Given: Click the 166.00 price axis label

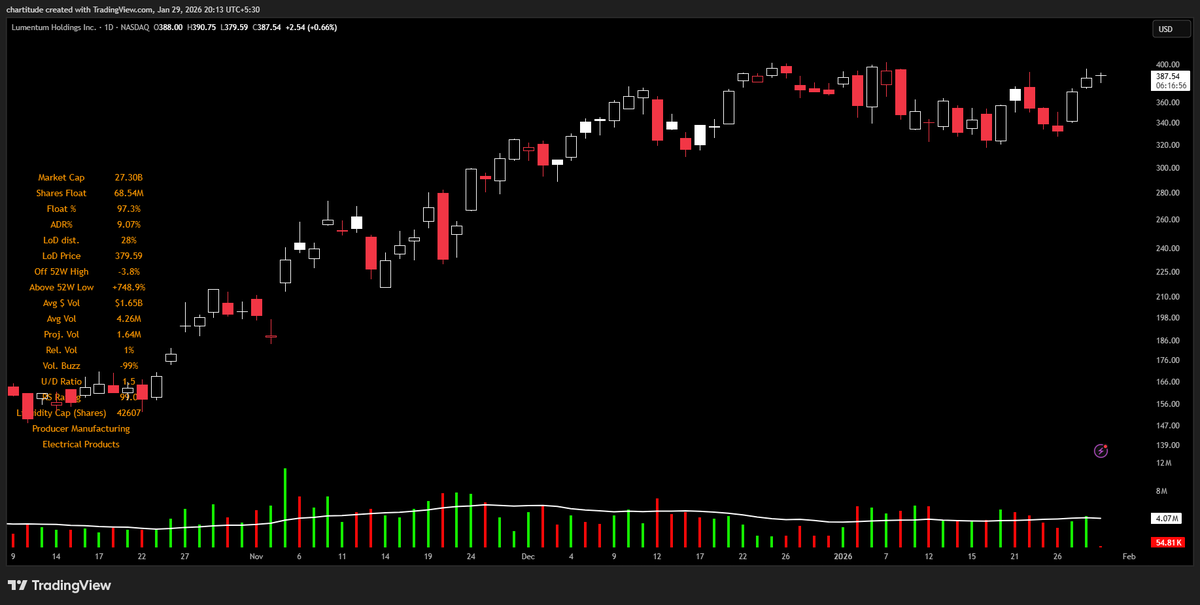Looking at the screenshot, I should coord(1167,381).
